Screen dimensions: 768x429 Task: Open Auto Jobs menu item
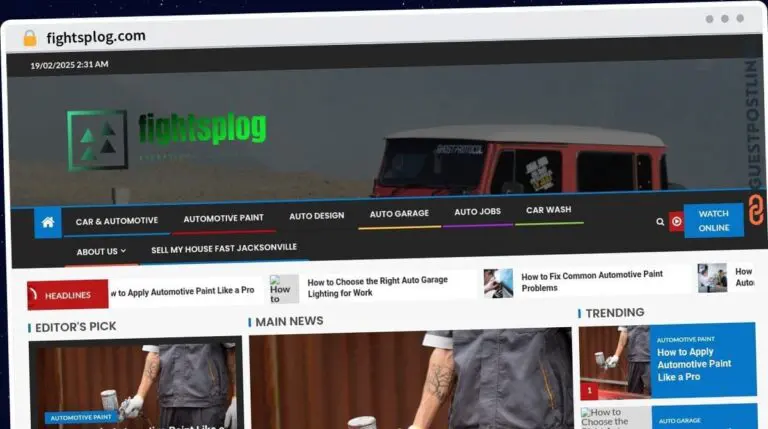point(477,212)
